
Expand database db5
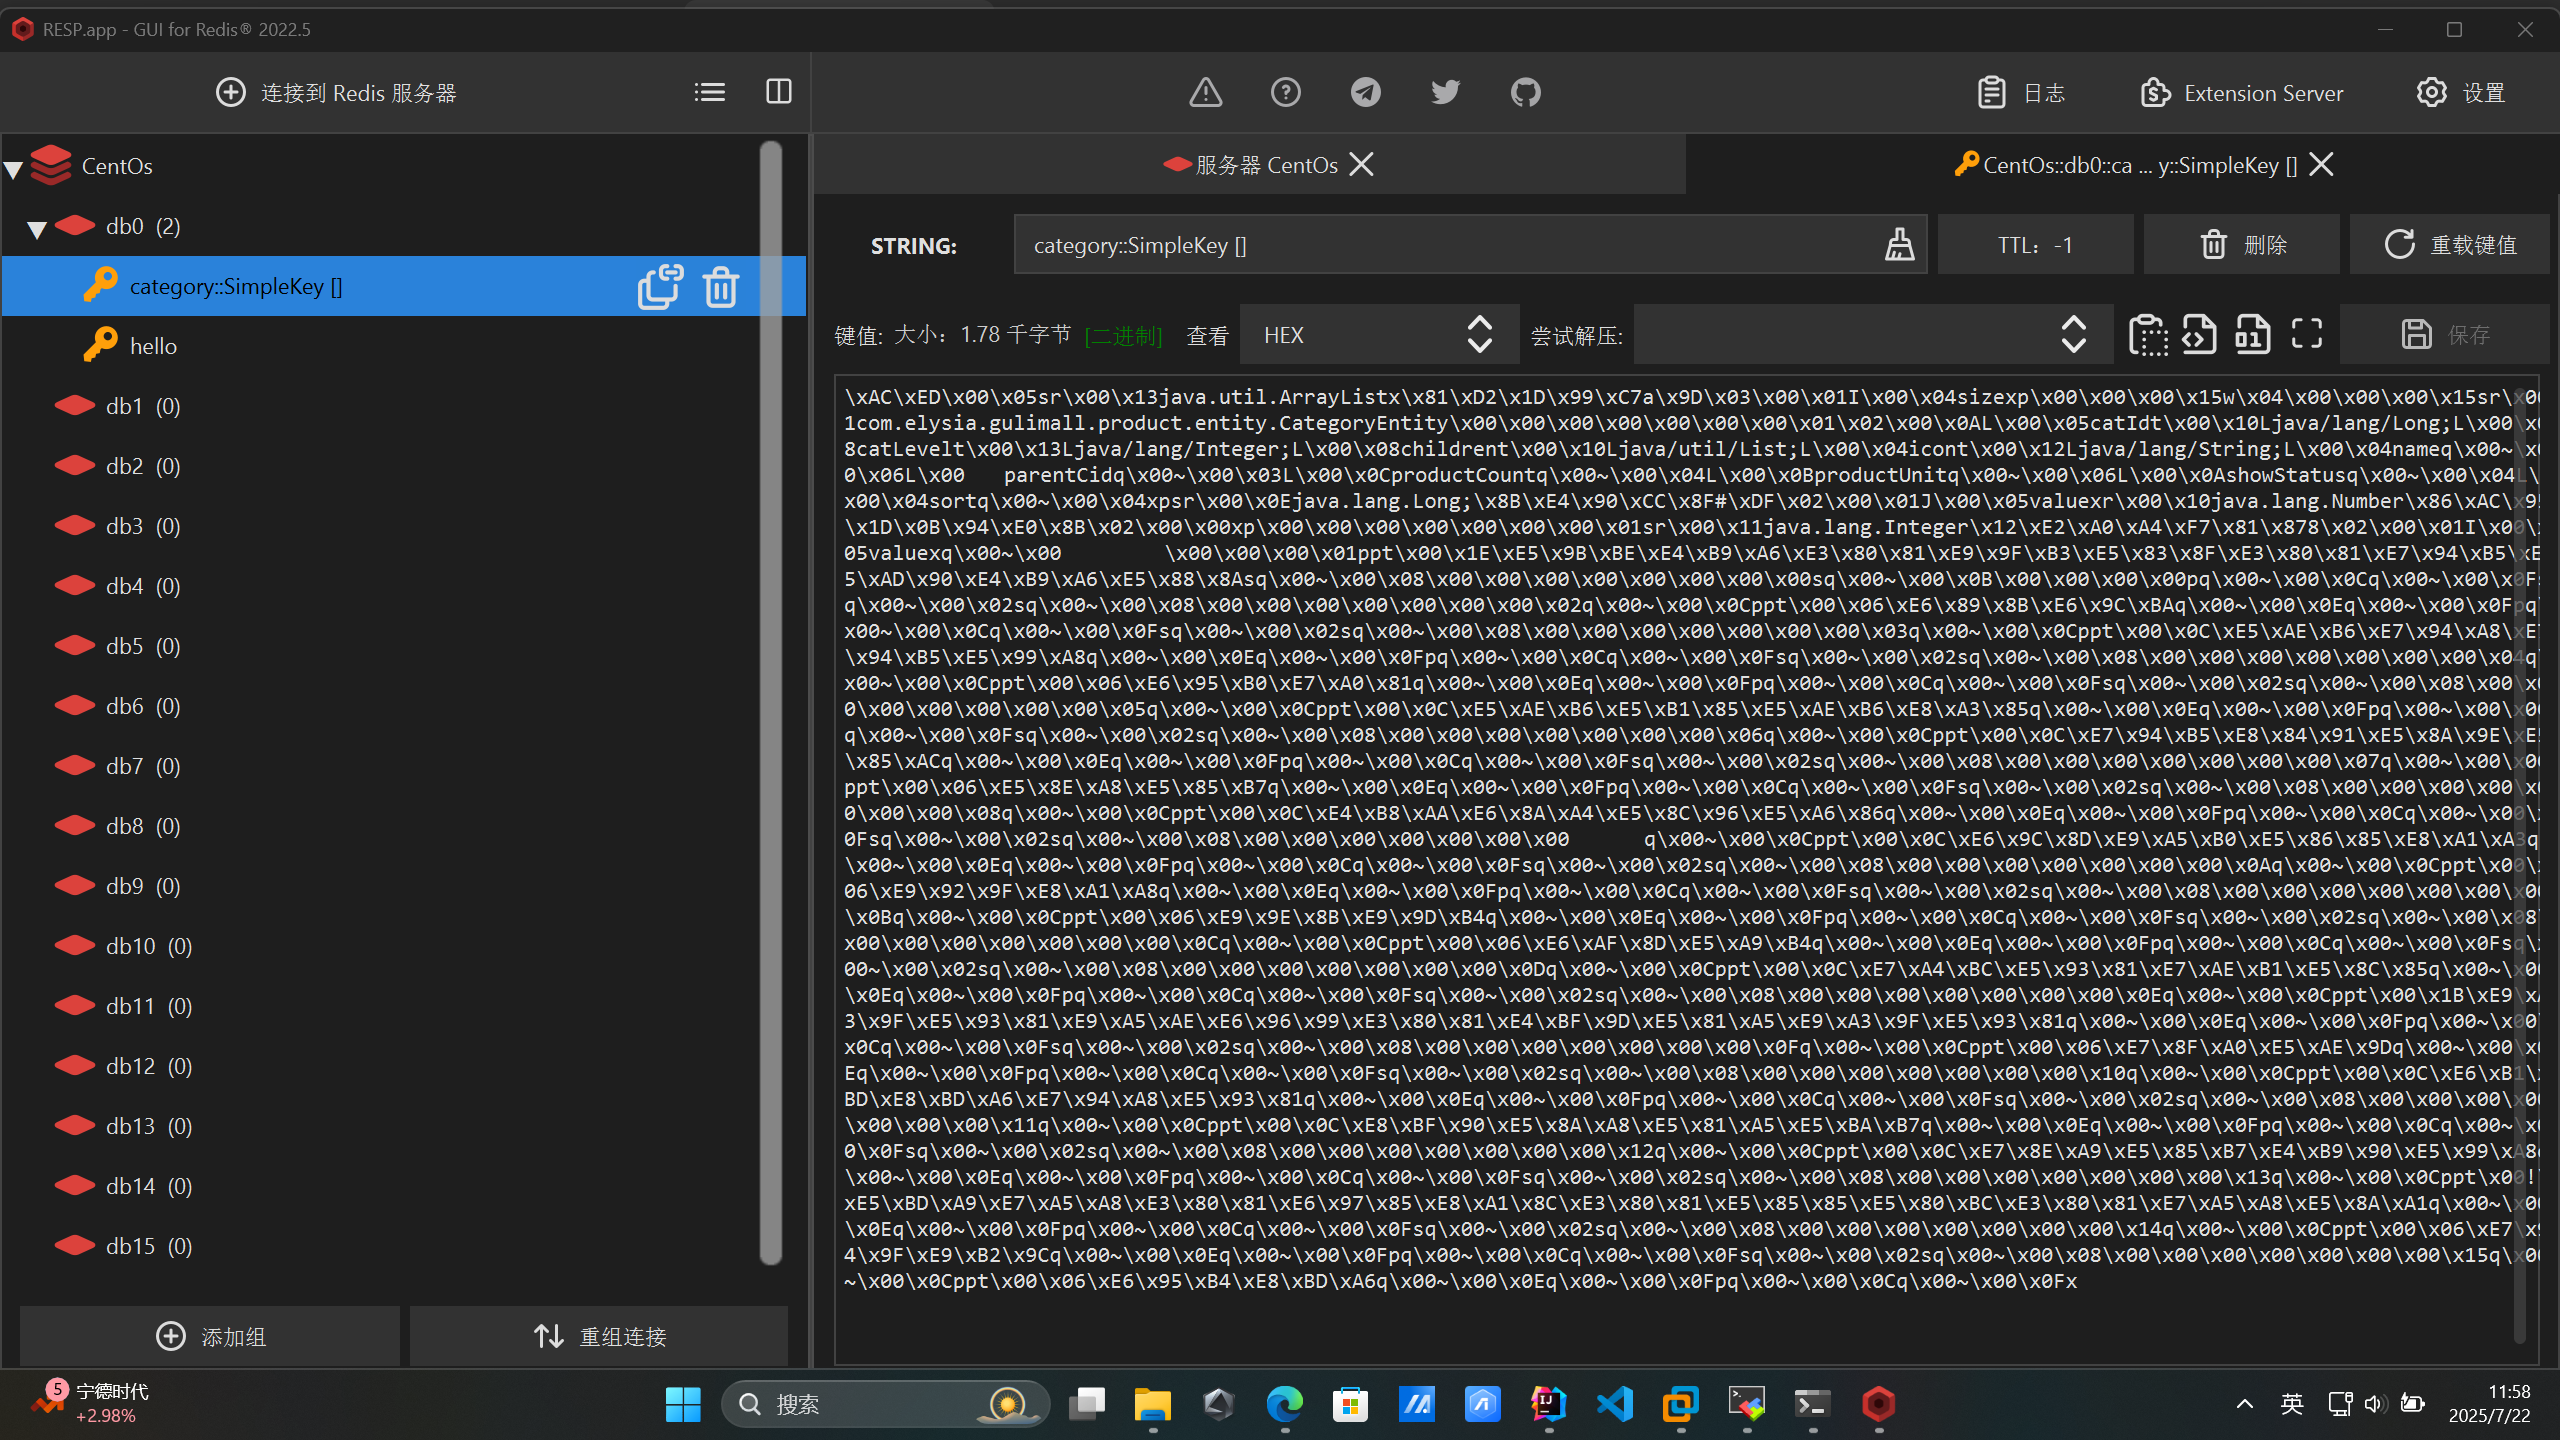pyautogui.click(x=143, y=646)
